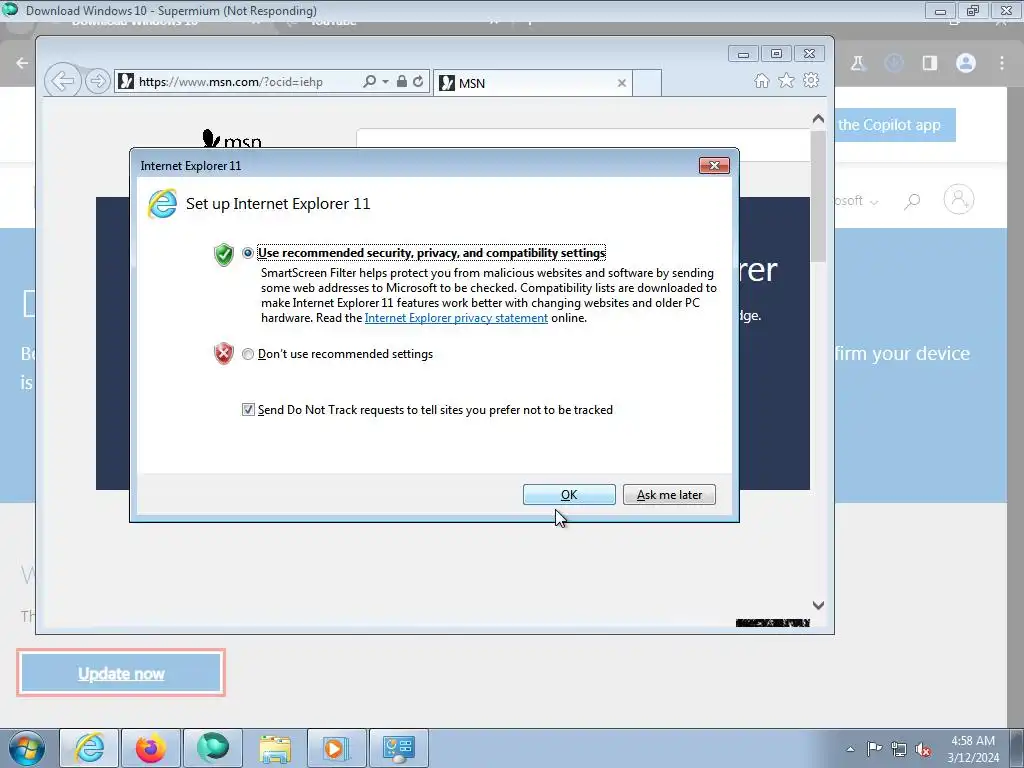Open Supermium profile avatar icon
Viewport: 1024px width, 768px height.
[x=966, y=63]
